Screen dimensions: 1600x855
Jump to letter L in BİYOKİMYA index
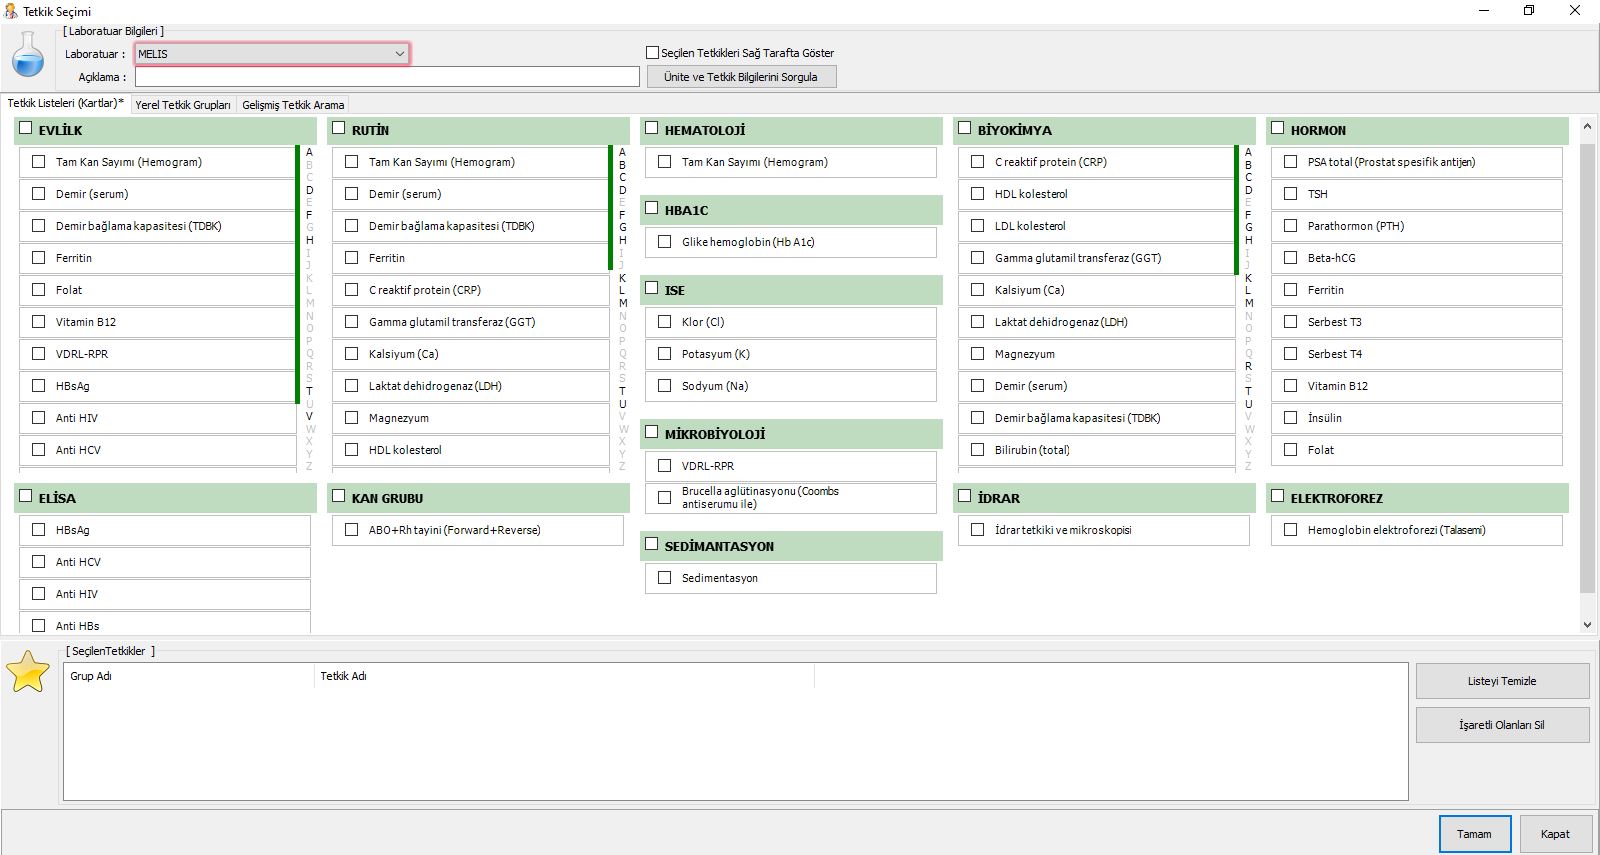(1248, 290)
